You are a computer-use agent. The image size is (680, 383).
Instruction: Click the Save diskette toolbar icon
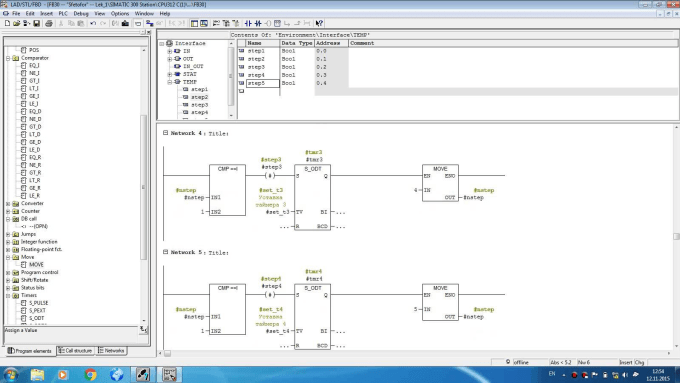[36, 23]
